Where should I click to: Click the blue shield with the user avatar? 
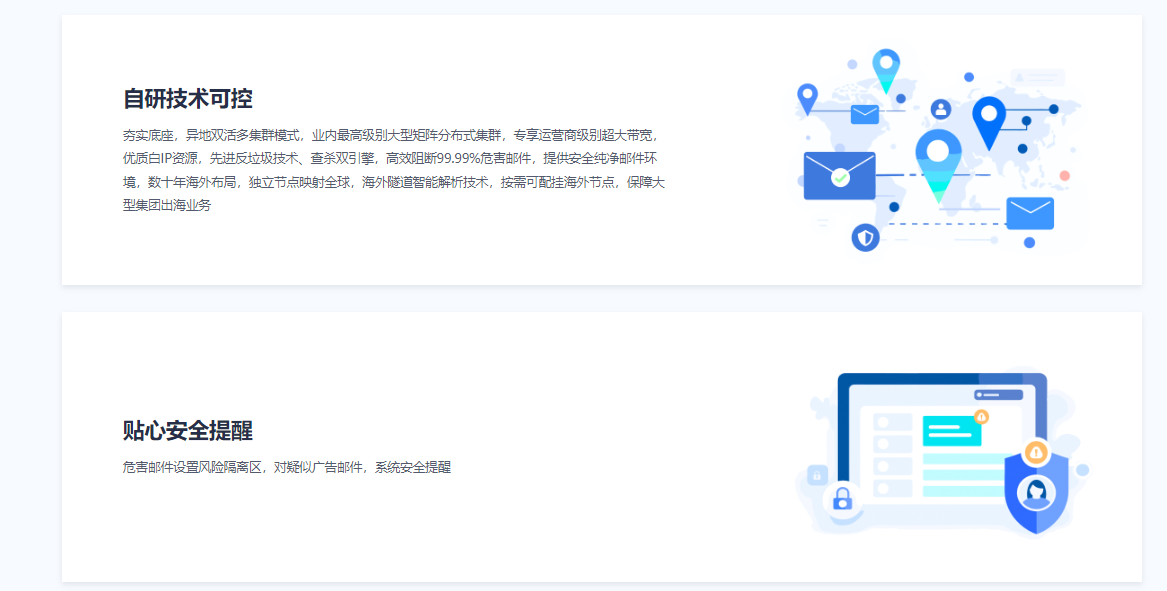1036,492
